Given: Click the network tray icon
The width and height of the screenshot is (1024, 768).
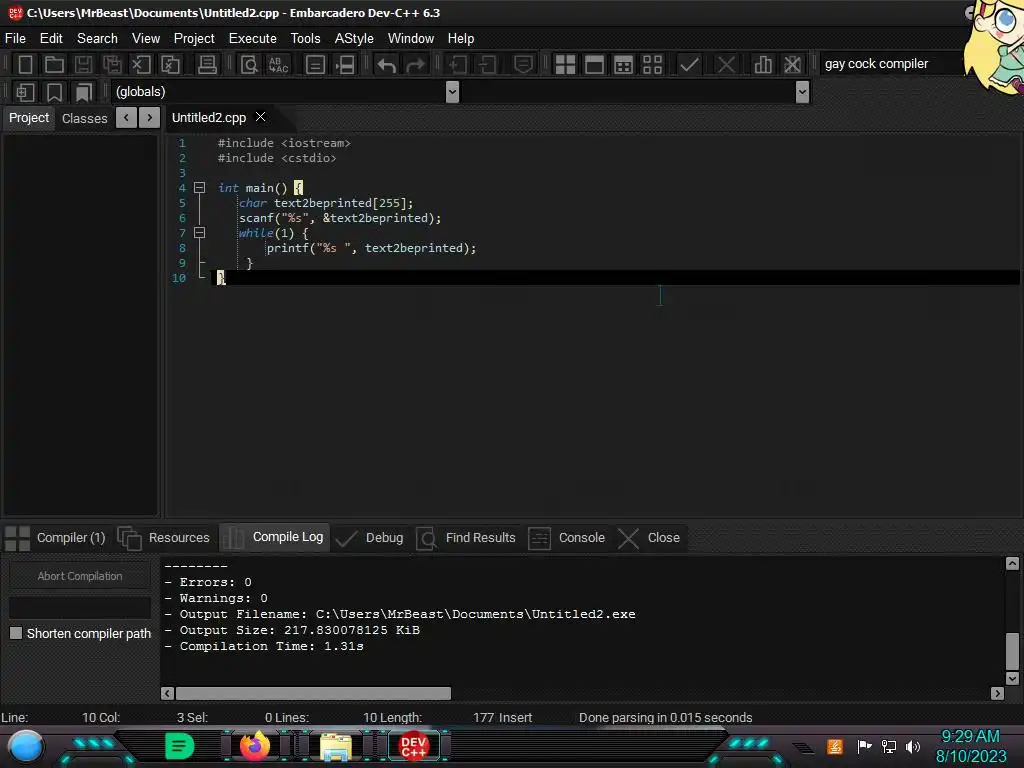Looking at the screenshot, I should [x=889, y=746].
